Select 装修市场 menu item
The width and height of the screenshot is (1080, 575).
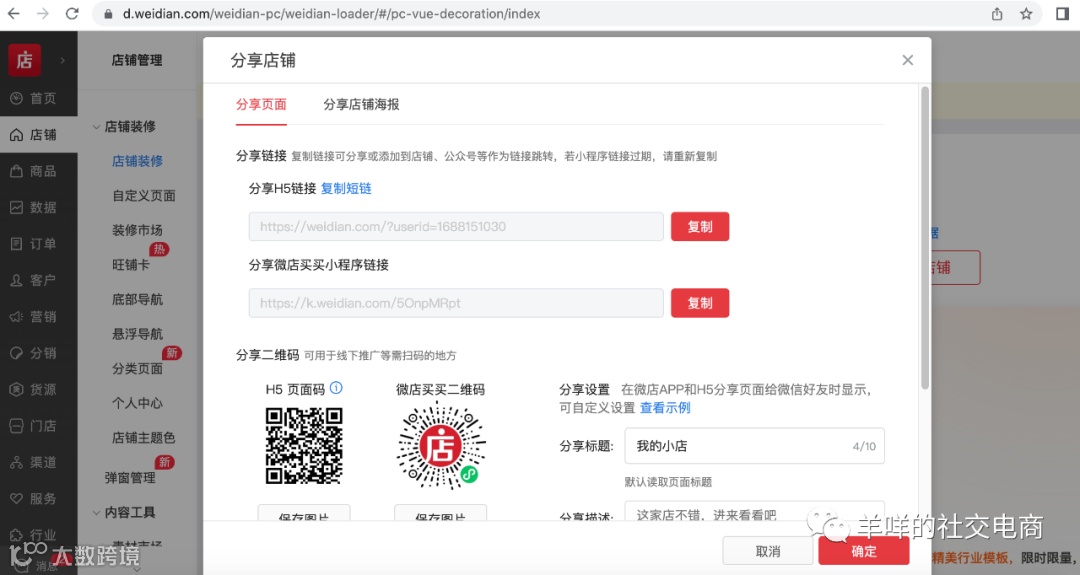click(x=138, y=230)
